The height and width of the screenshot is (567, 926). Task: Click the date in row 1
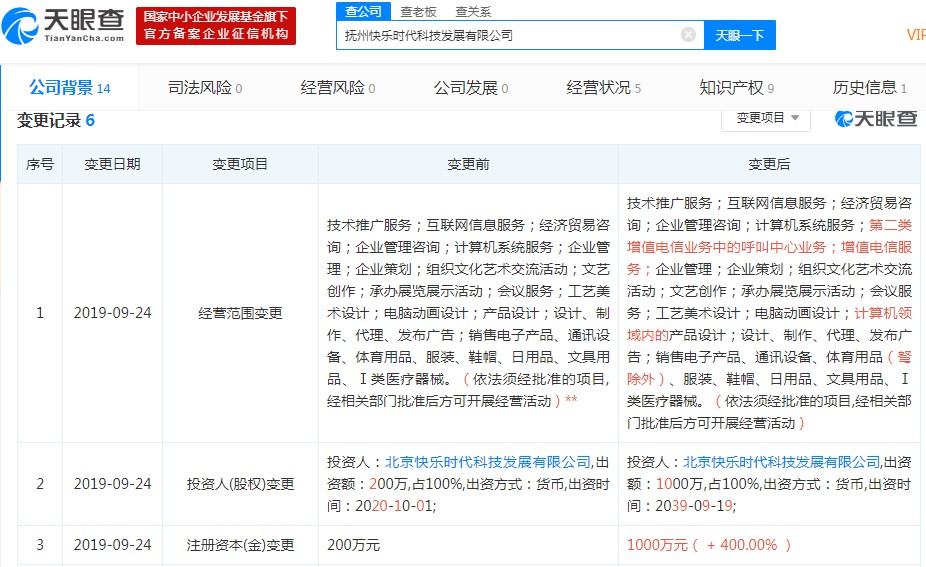pyautogui.click(x=112, y=313)
